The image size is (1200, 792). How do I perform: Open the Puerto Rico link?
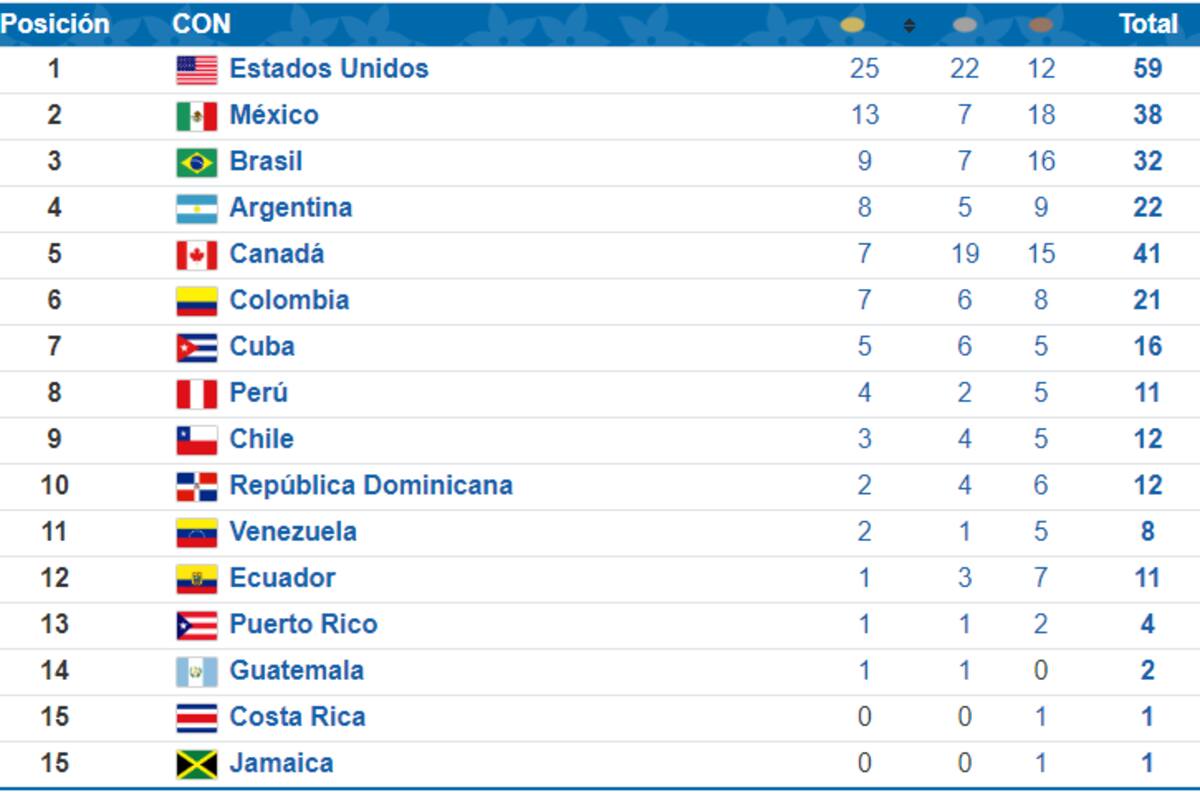click(304, 624)
